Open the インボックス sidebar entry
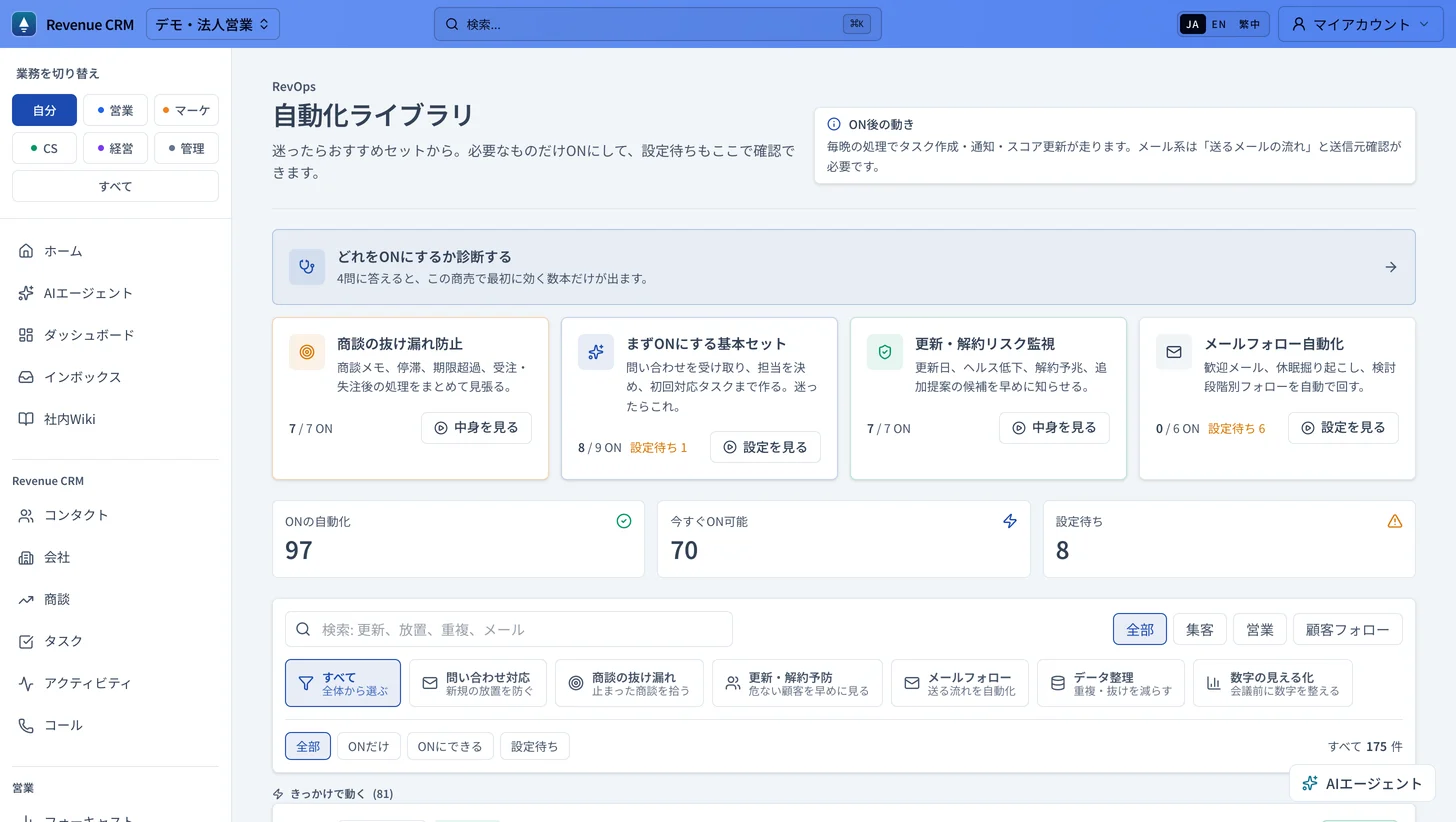Screen dimensions: 1456x822 point(115,377)
